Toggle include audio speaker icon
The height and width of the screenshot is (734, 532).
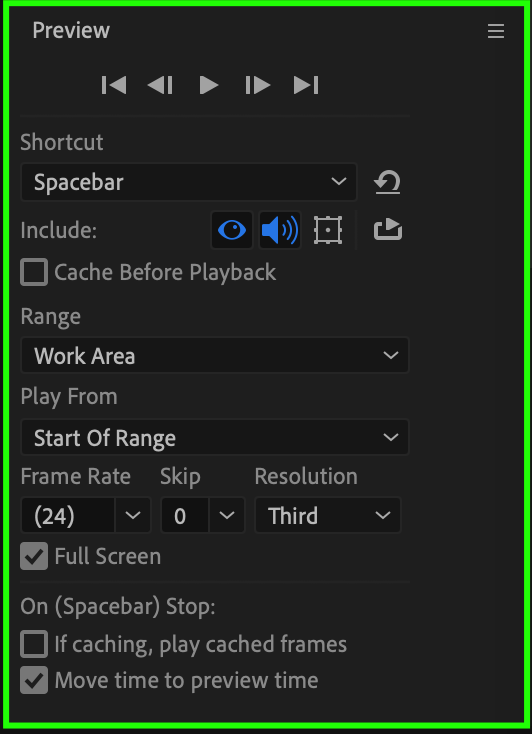pos(280,230)
